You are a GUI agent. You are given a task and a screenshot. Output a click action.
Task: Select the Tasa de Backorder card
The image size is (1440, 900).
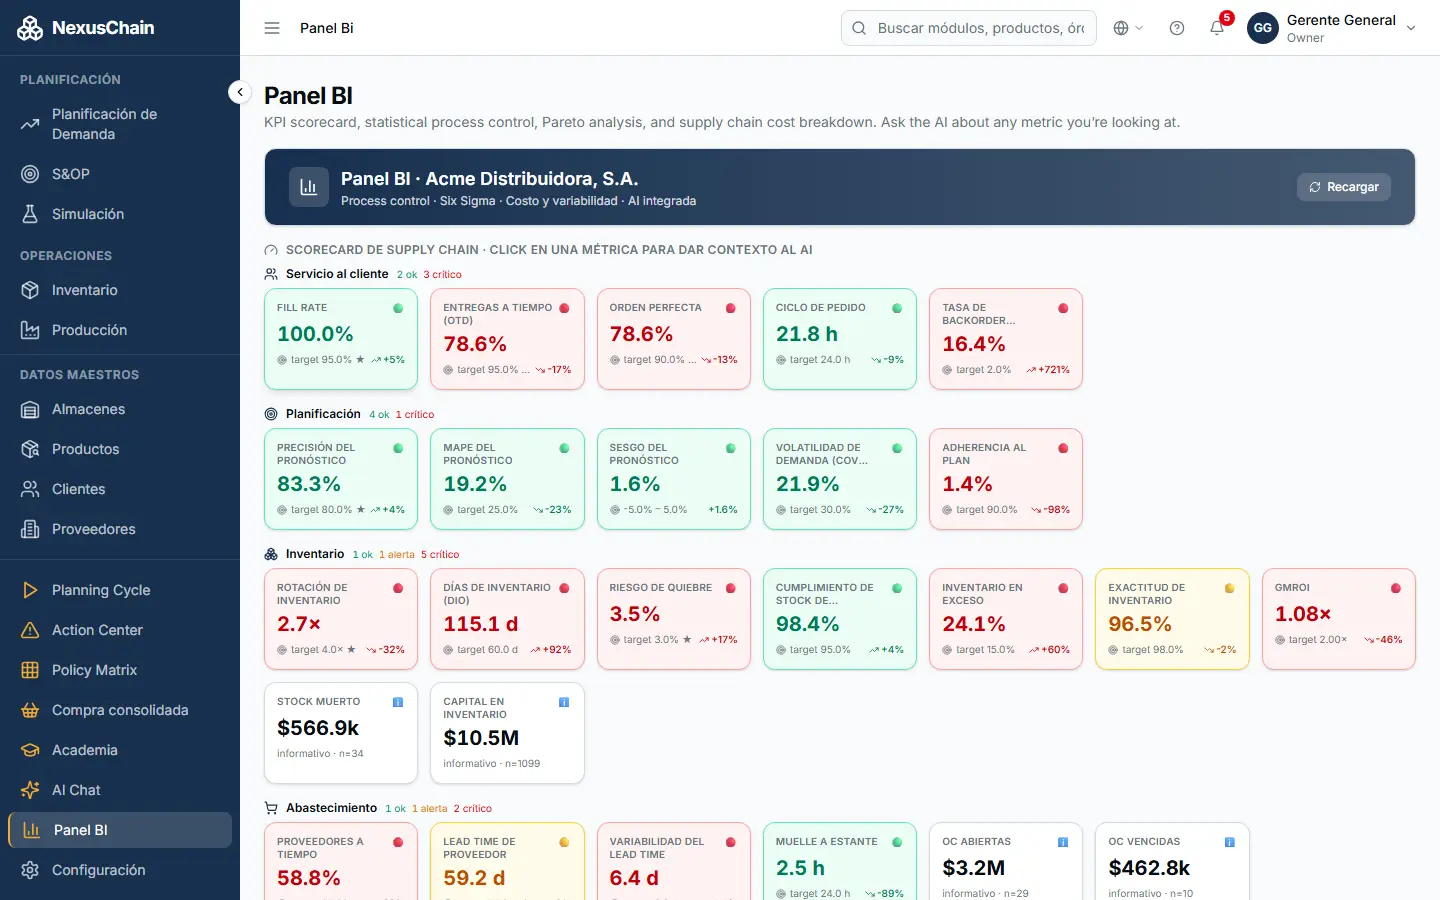point(1006,339)
